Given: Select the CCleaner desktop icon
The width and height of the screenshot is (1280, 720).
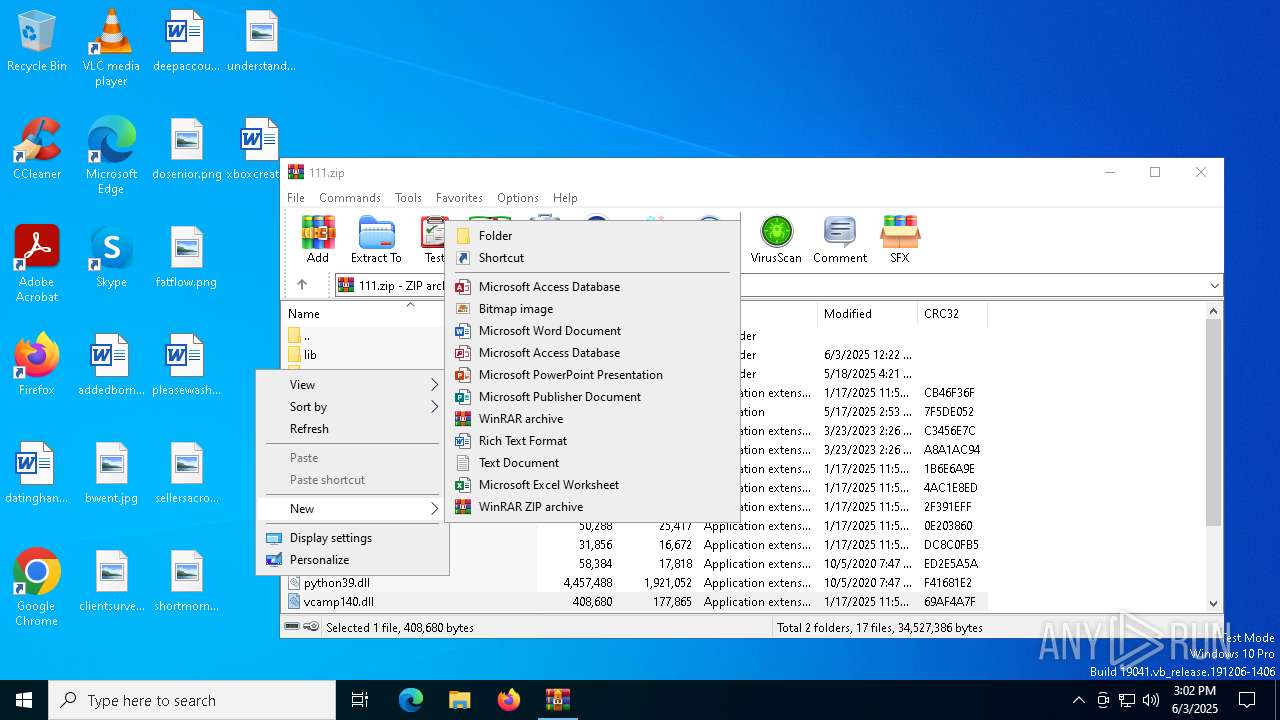Looking at the screenshot, I should pyautogui.click(x=37, y=149).
